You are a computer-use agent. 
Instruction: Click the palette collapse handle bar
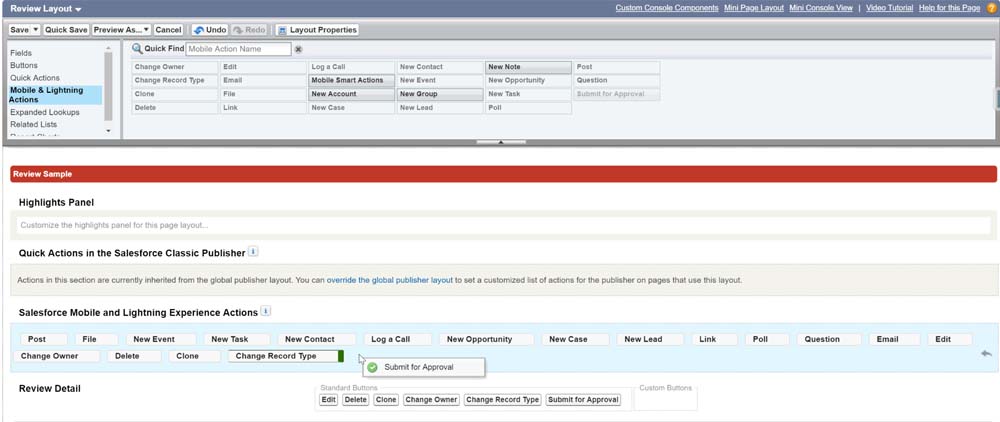[x=501, y=142]
